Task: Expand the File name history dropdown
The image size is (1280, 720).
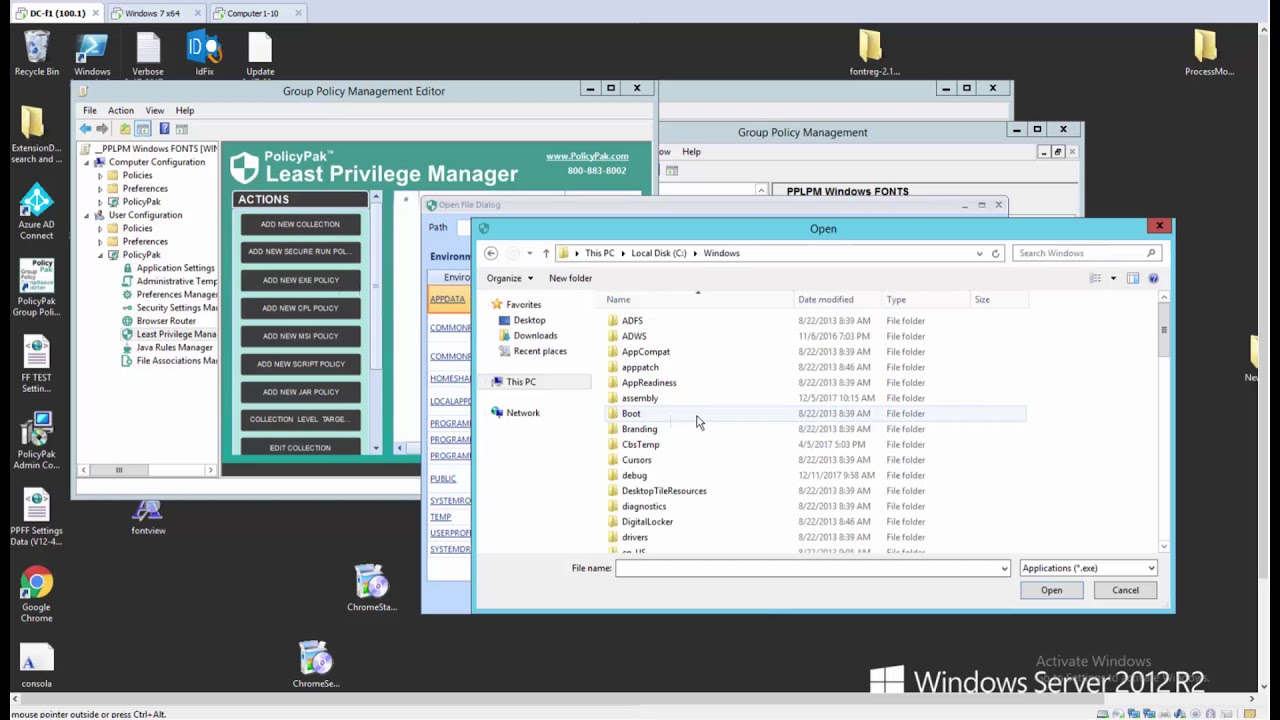Action: tap(1004, 568)
